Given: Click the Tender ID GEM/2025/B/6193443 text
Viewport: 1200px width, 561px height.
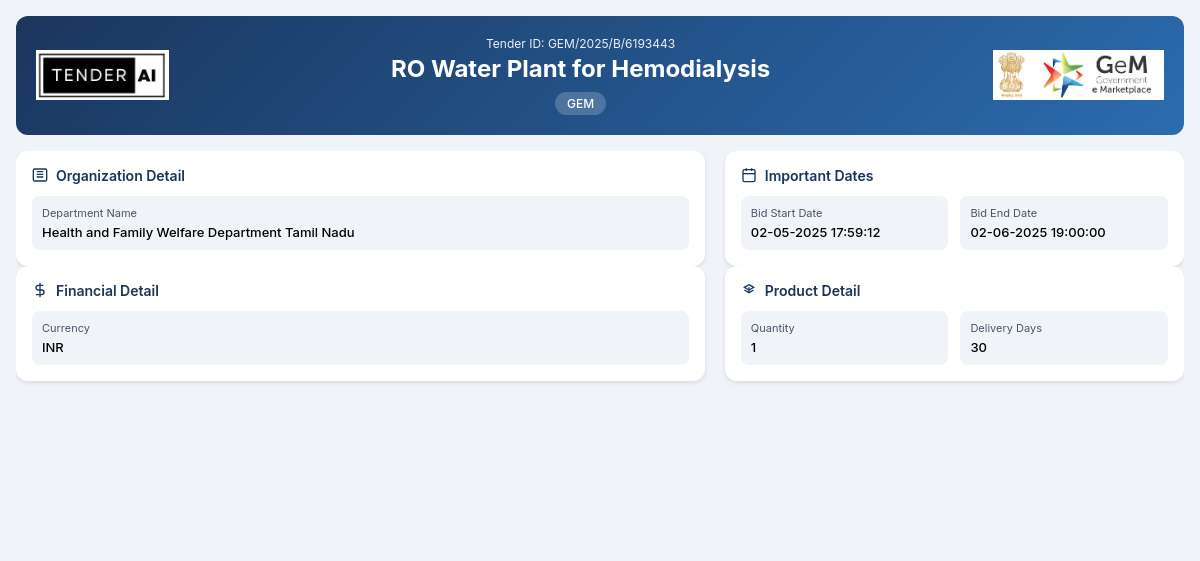Looking at the screenshot, I should pyautogui.click(x=580, y=43).
